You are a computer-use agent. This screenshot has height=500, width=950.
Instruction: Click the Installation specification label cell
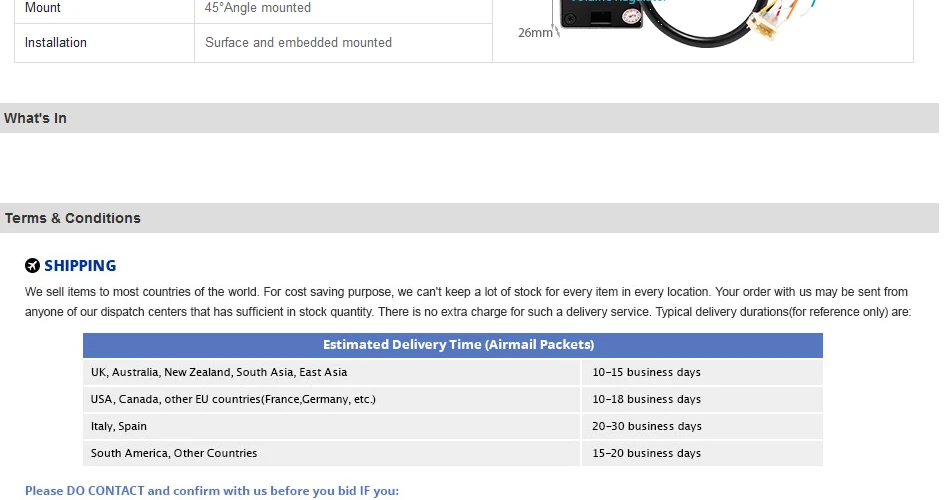(x=104, y=43)
